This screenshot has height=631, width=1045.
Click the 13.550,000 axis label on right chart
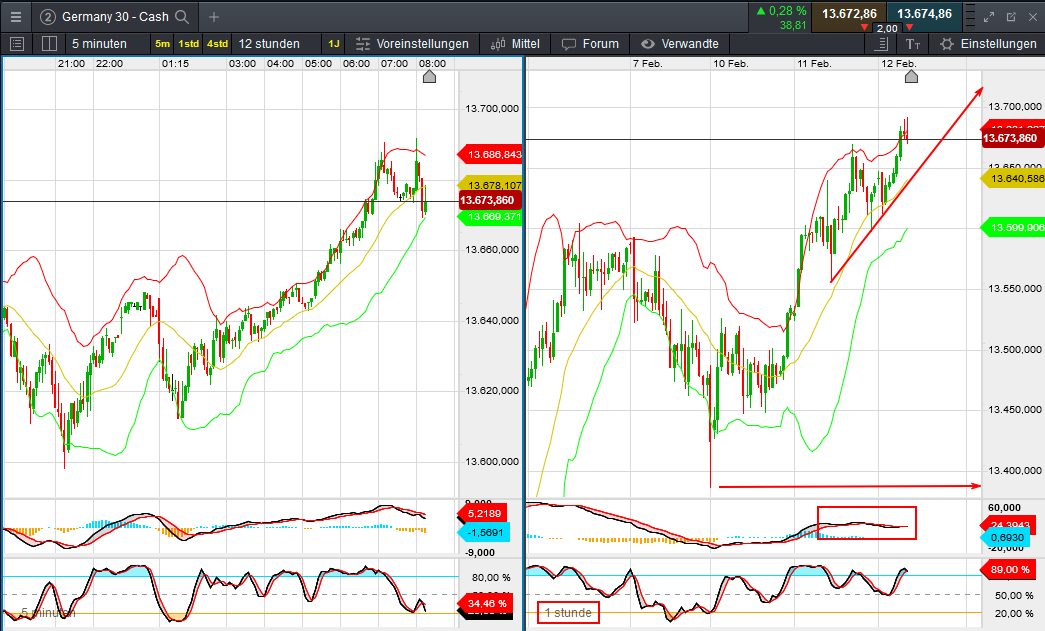[1014, 289]
